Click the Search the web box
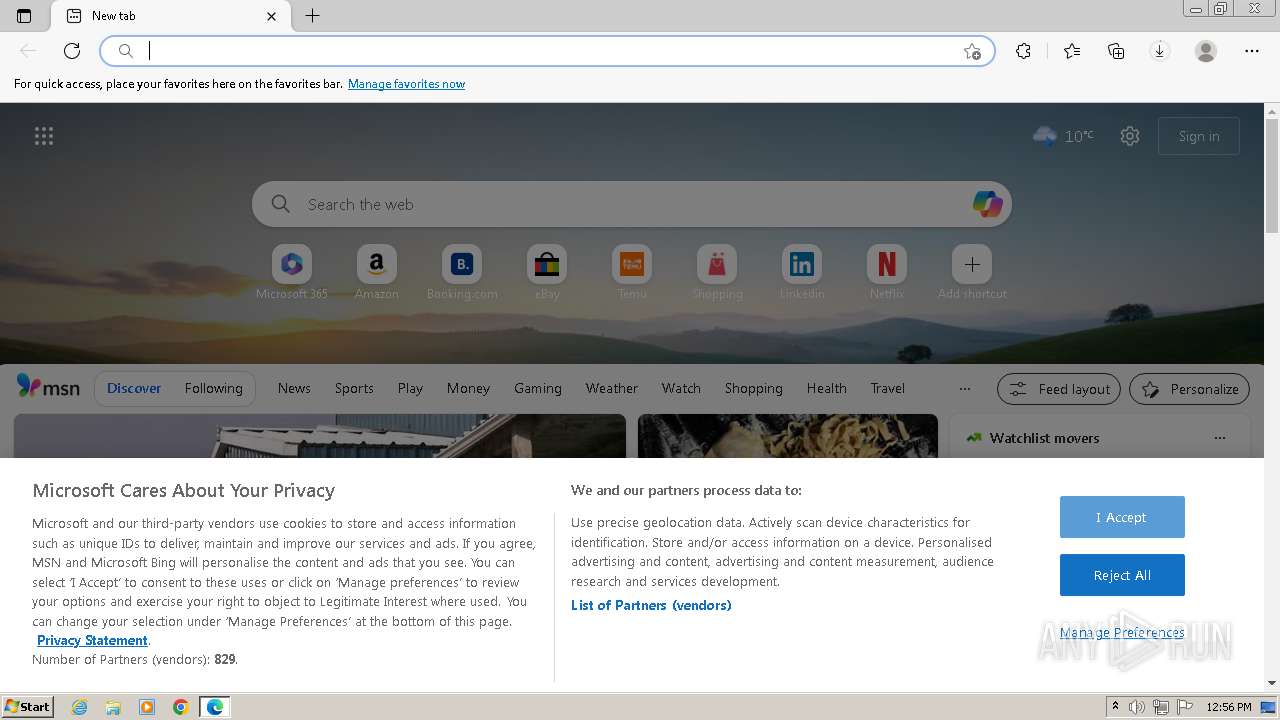Image resolution: width=1280 pixels, height=720 pixels. [632, 204]
